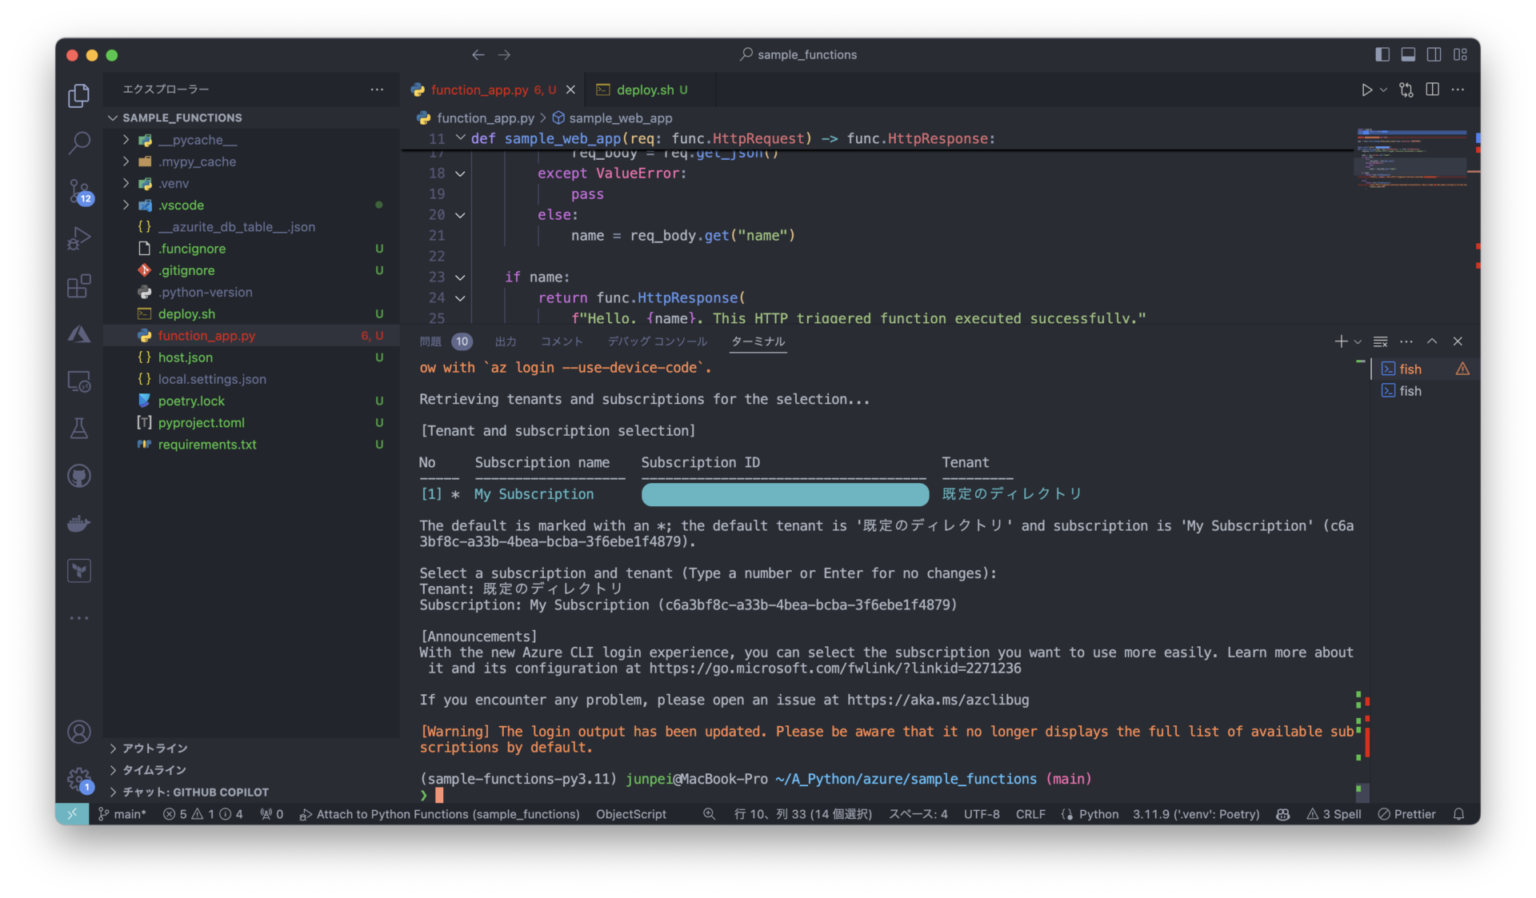Open the Azure view in activity bar
Viewport: 1536px width, 898px height.
point(79,334)
